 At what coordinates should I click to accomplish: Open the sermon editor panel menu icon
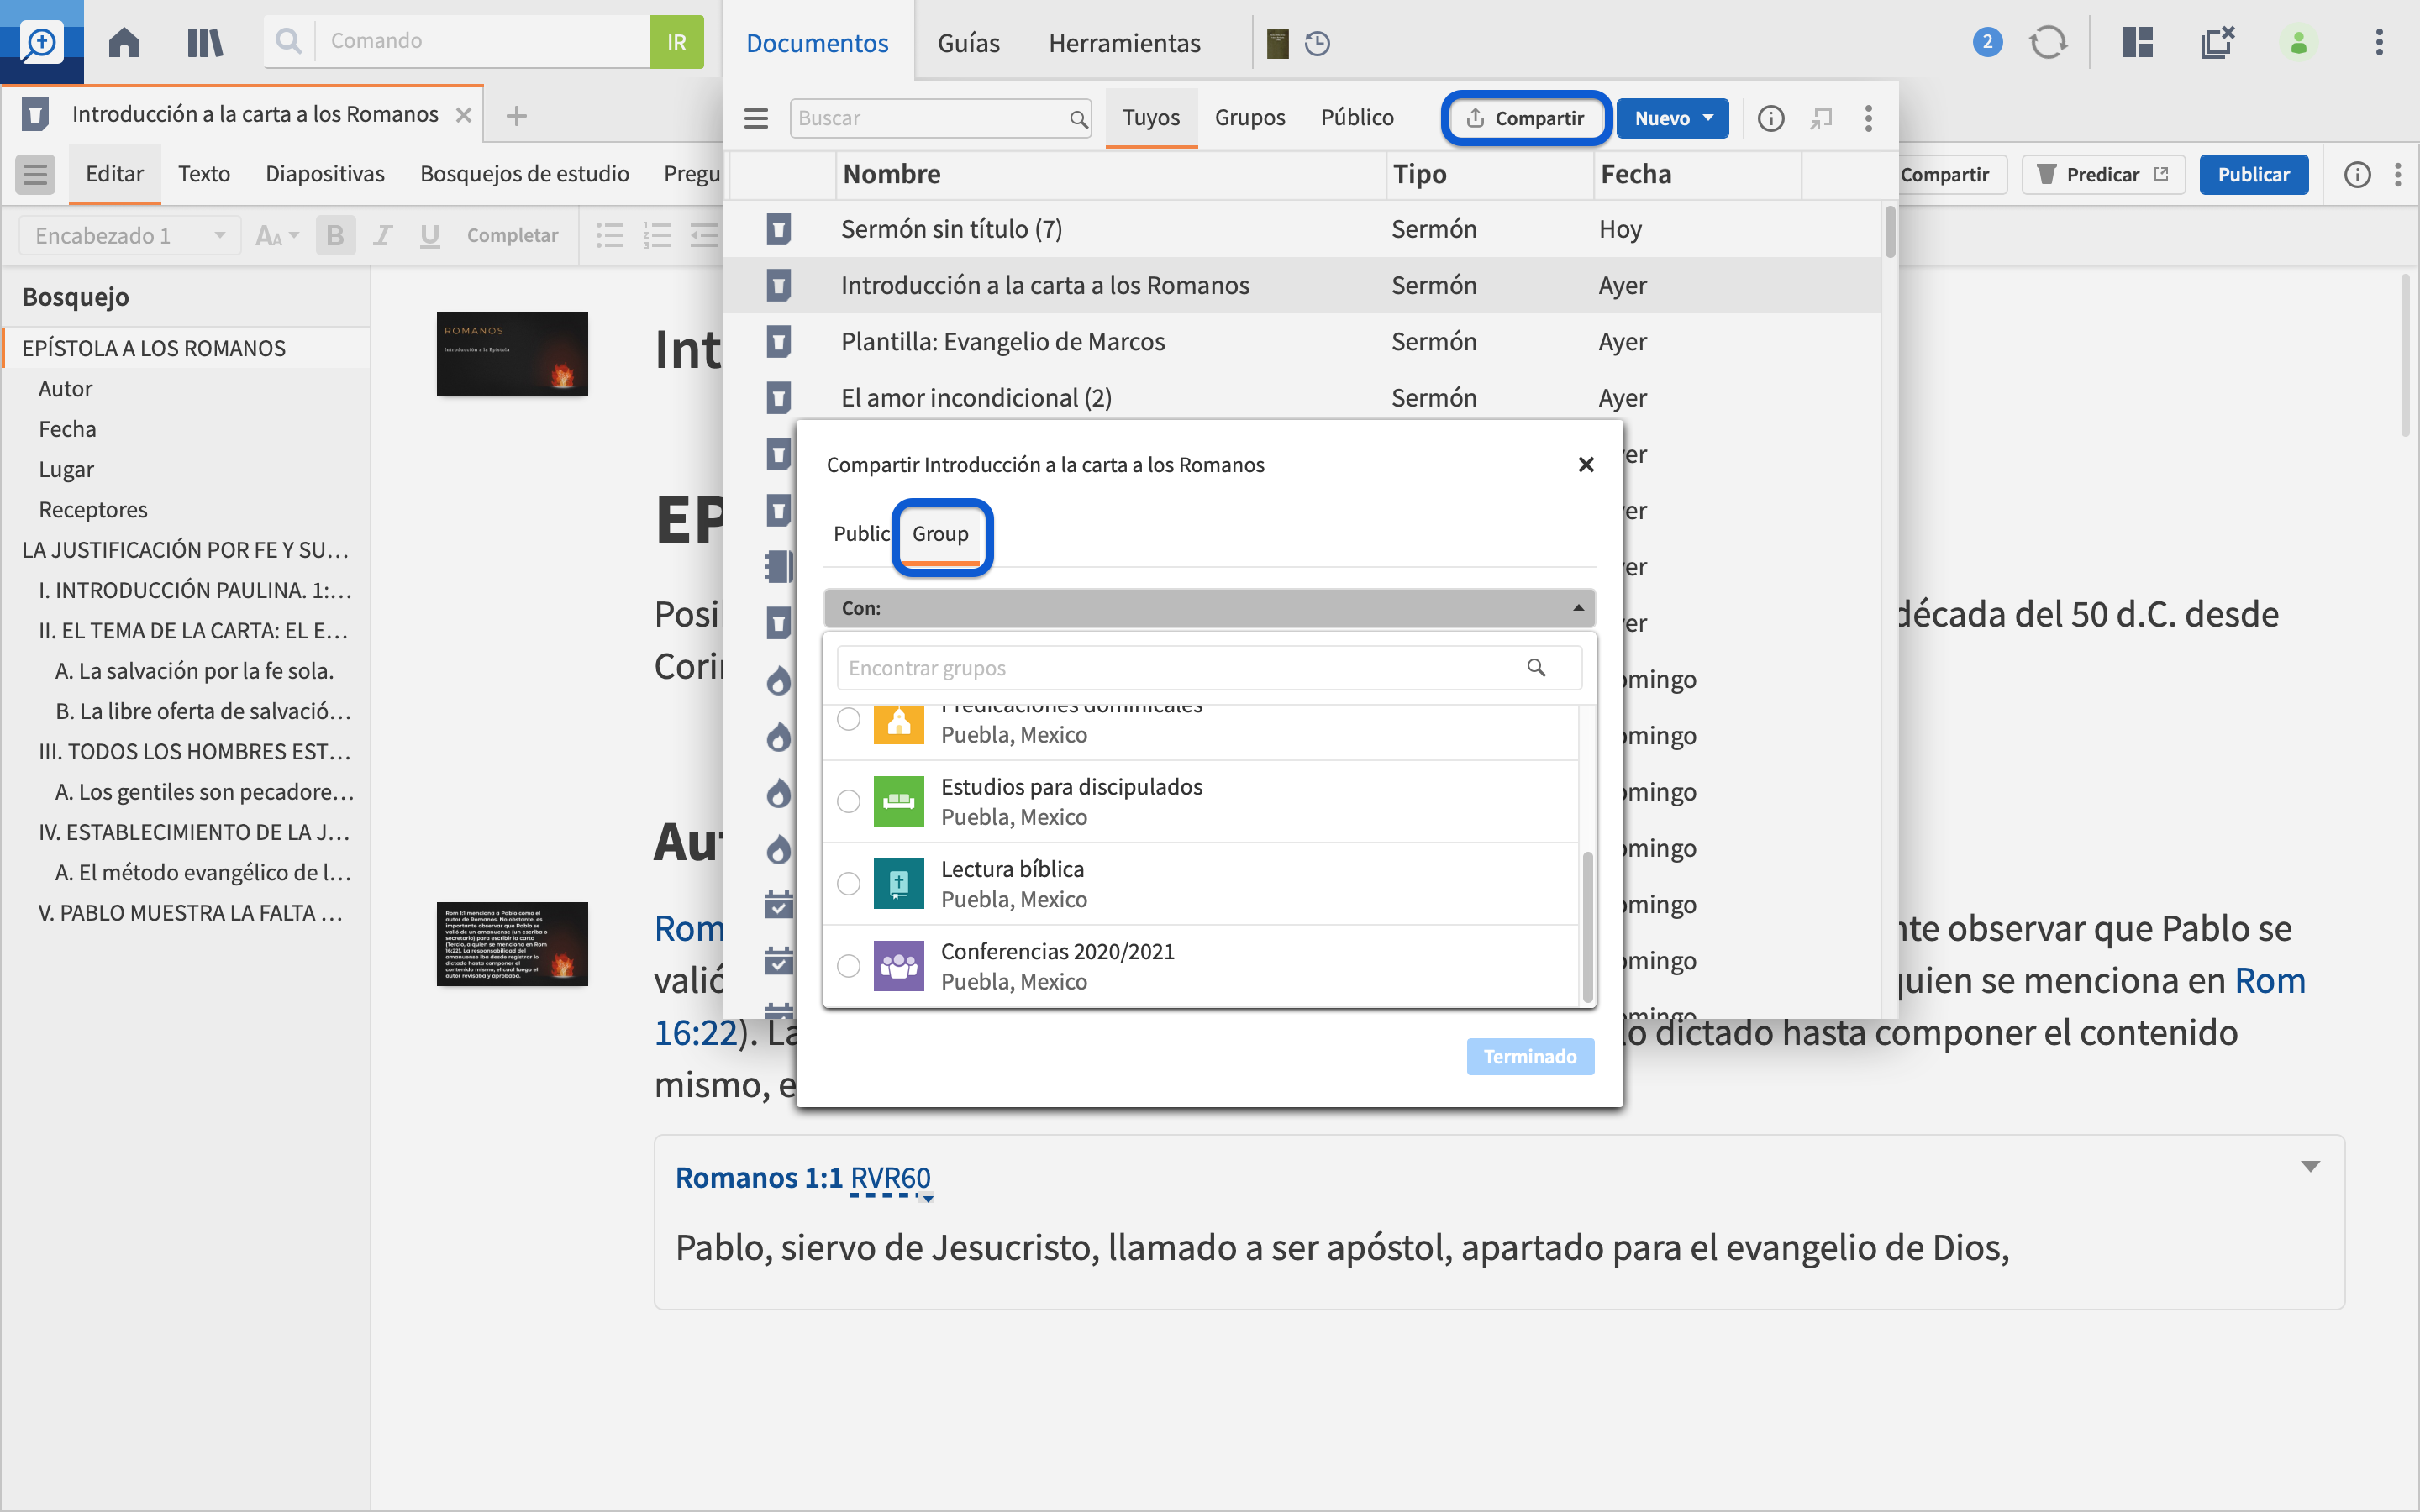[x=35, y=174]
